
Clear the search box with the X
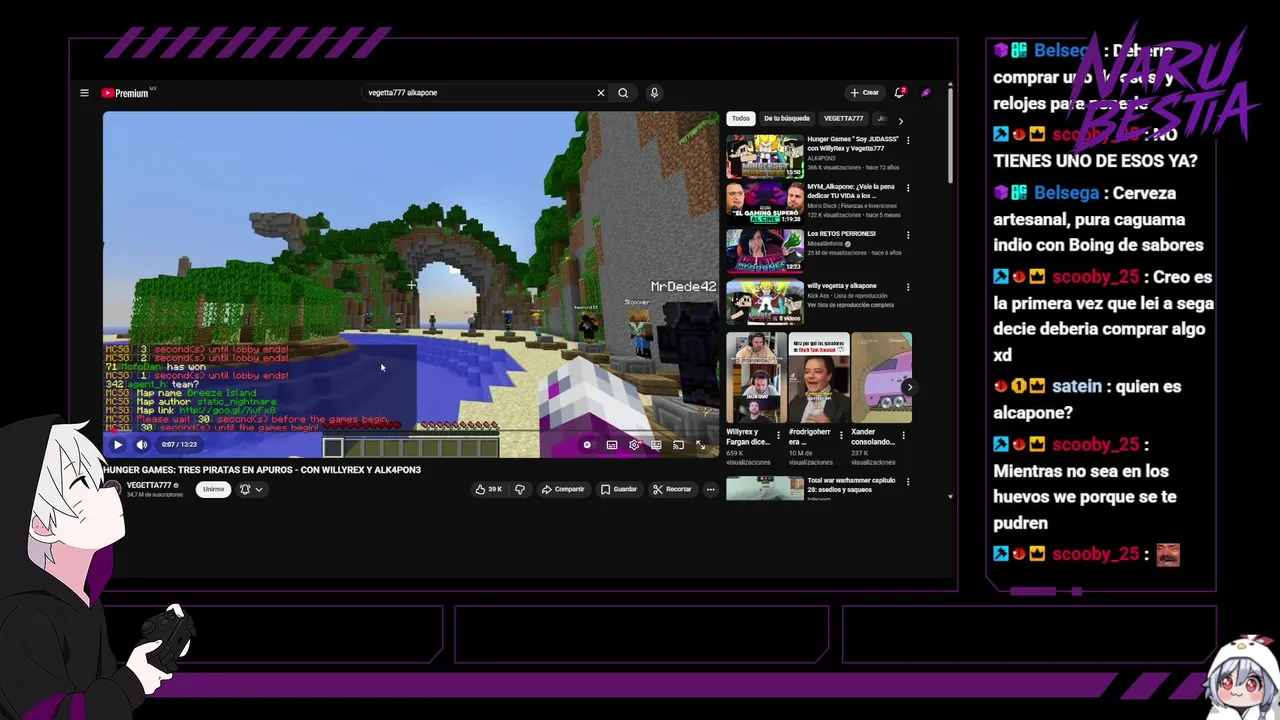[601, 93]
